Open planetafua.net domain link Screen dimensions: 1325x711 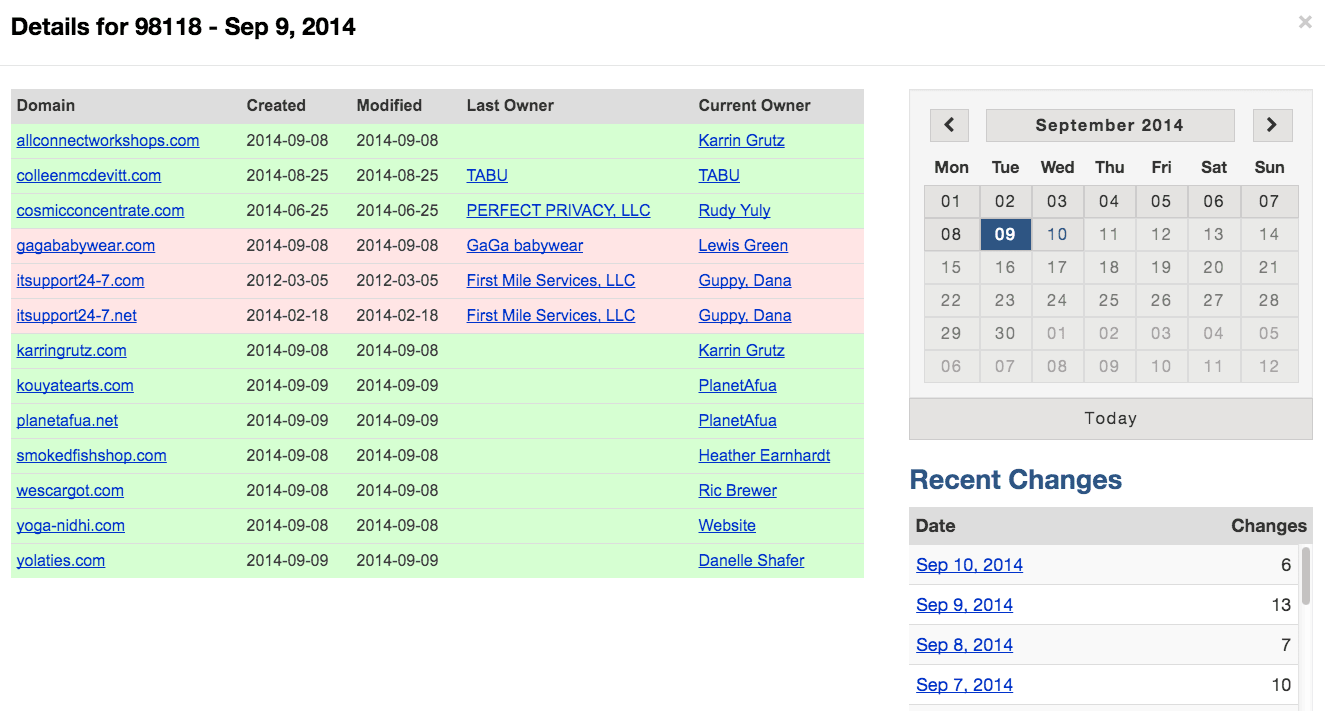click(68, 420)
